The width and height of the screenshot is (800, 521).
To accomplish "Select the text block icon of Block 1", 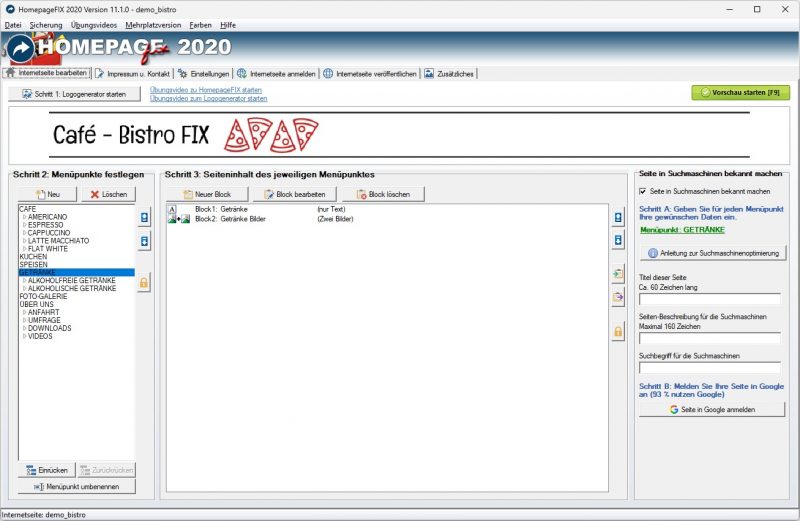I will [172, 209].
